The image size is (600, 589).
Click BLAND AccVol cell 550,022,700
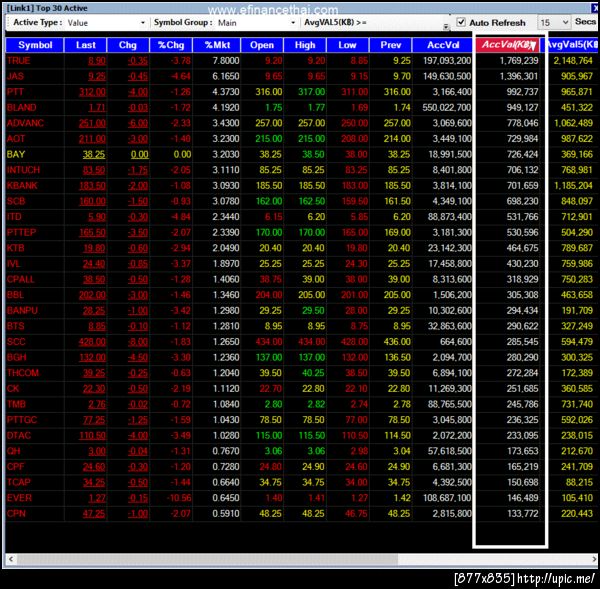[x=447, y=108]
